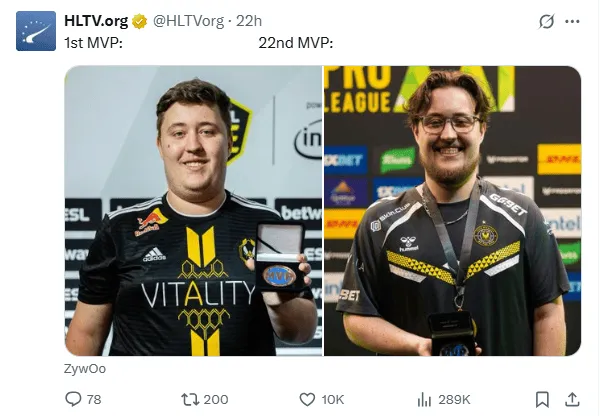Click the 78 replies count

point(94,400)
